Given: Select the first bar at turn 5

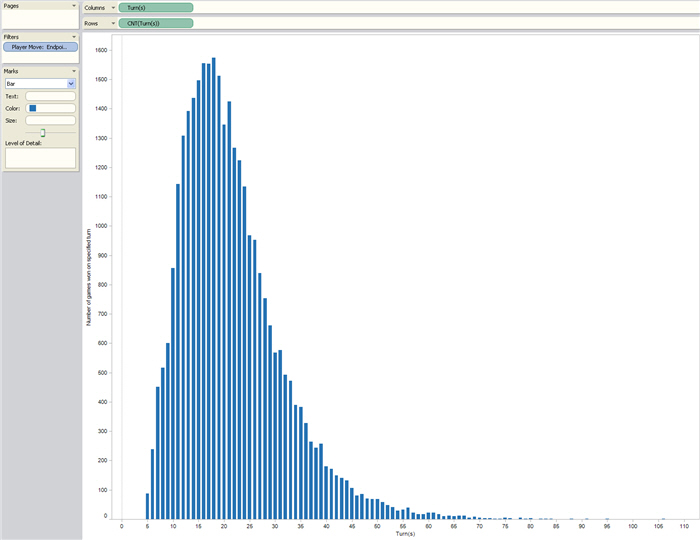Looking at the screenshot, I should point(147,506).
